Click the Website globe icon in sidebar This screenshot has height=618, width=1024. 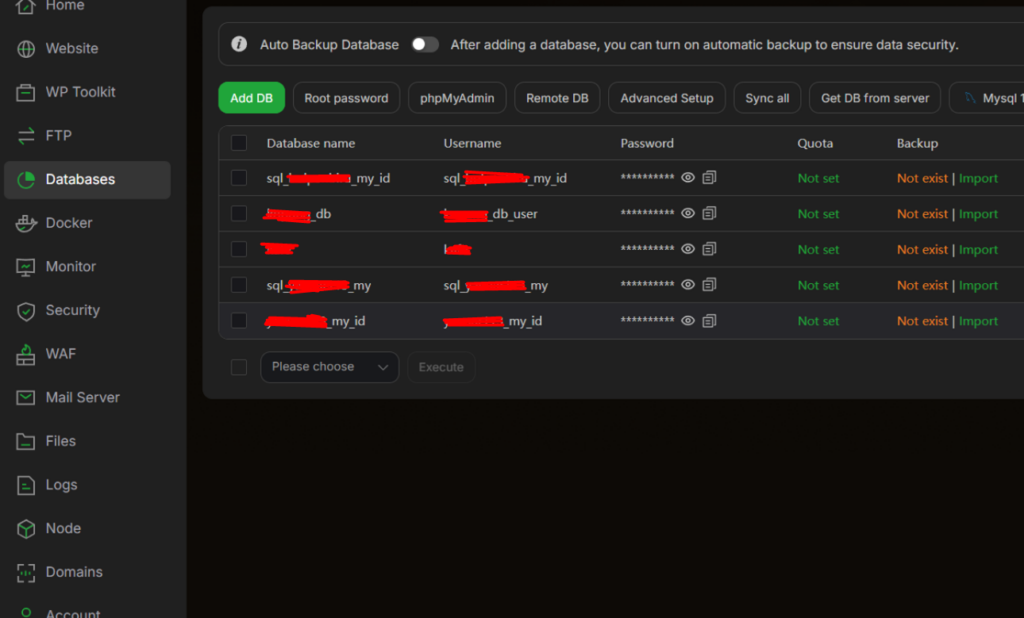tap(25, 49)
